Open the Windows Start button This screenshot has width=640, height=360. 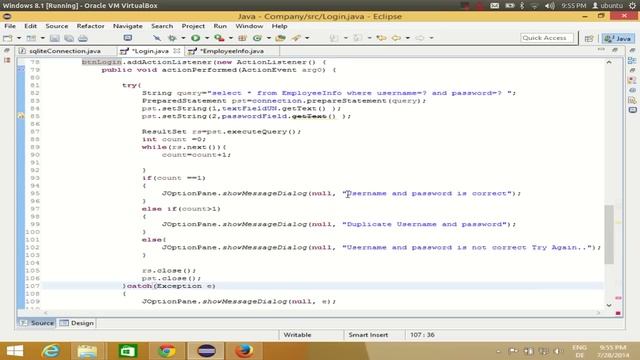pyautogui.click(x=15, y=351)
